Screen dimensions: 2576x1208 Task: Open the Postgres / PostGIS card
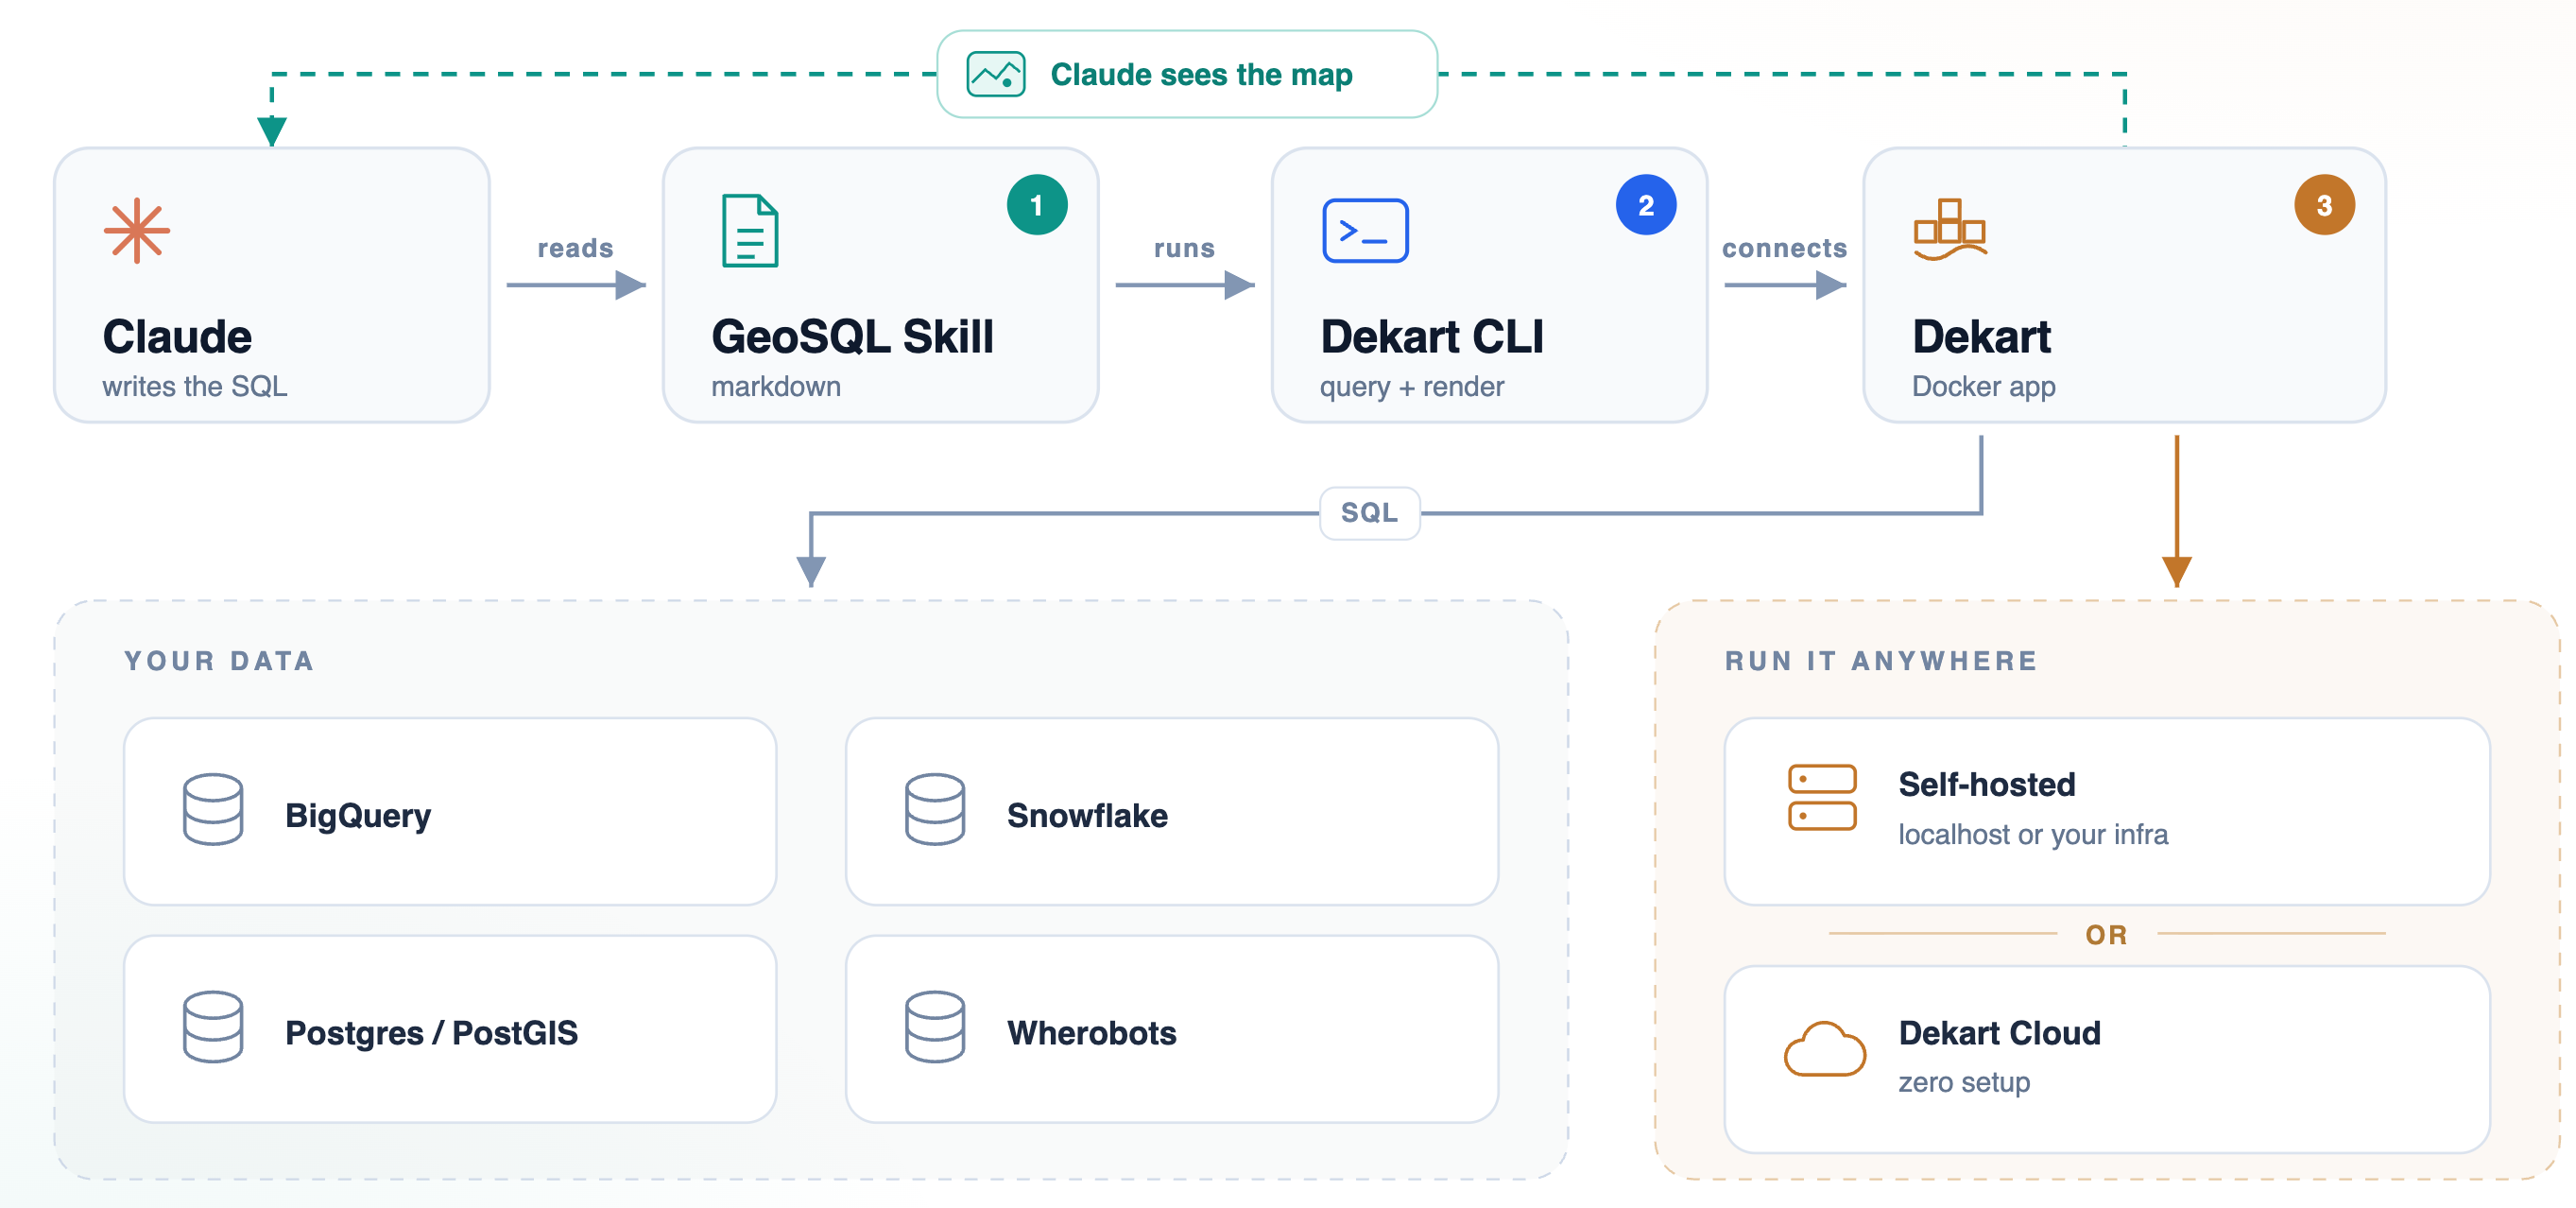450,1029
